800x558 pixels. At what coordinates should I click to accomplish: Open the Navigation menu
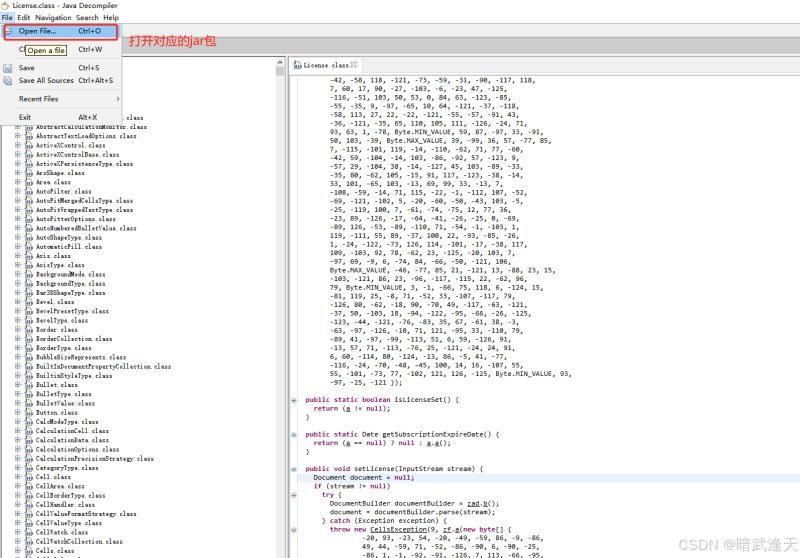(53, 17)
